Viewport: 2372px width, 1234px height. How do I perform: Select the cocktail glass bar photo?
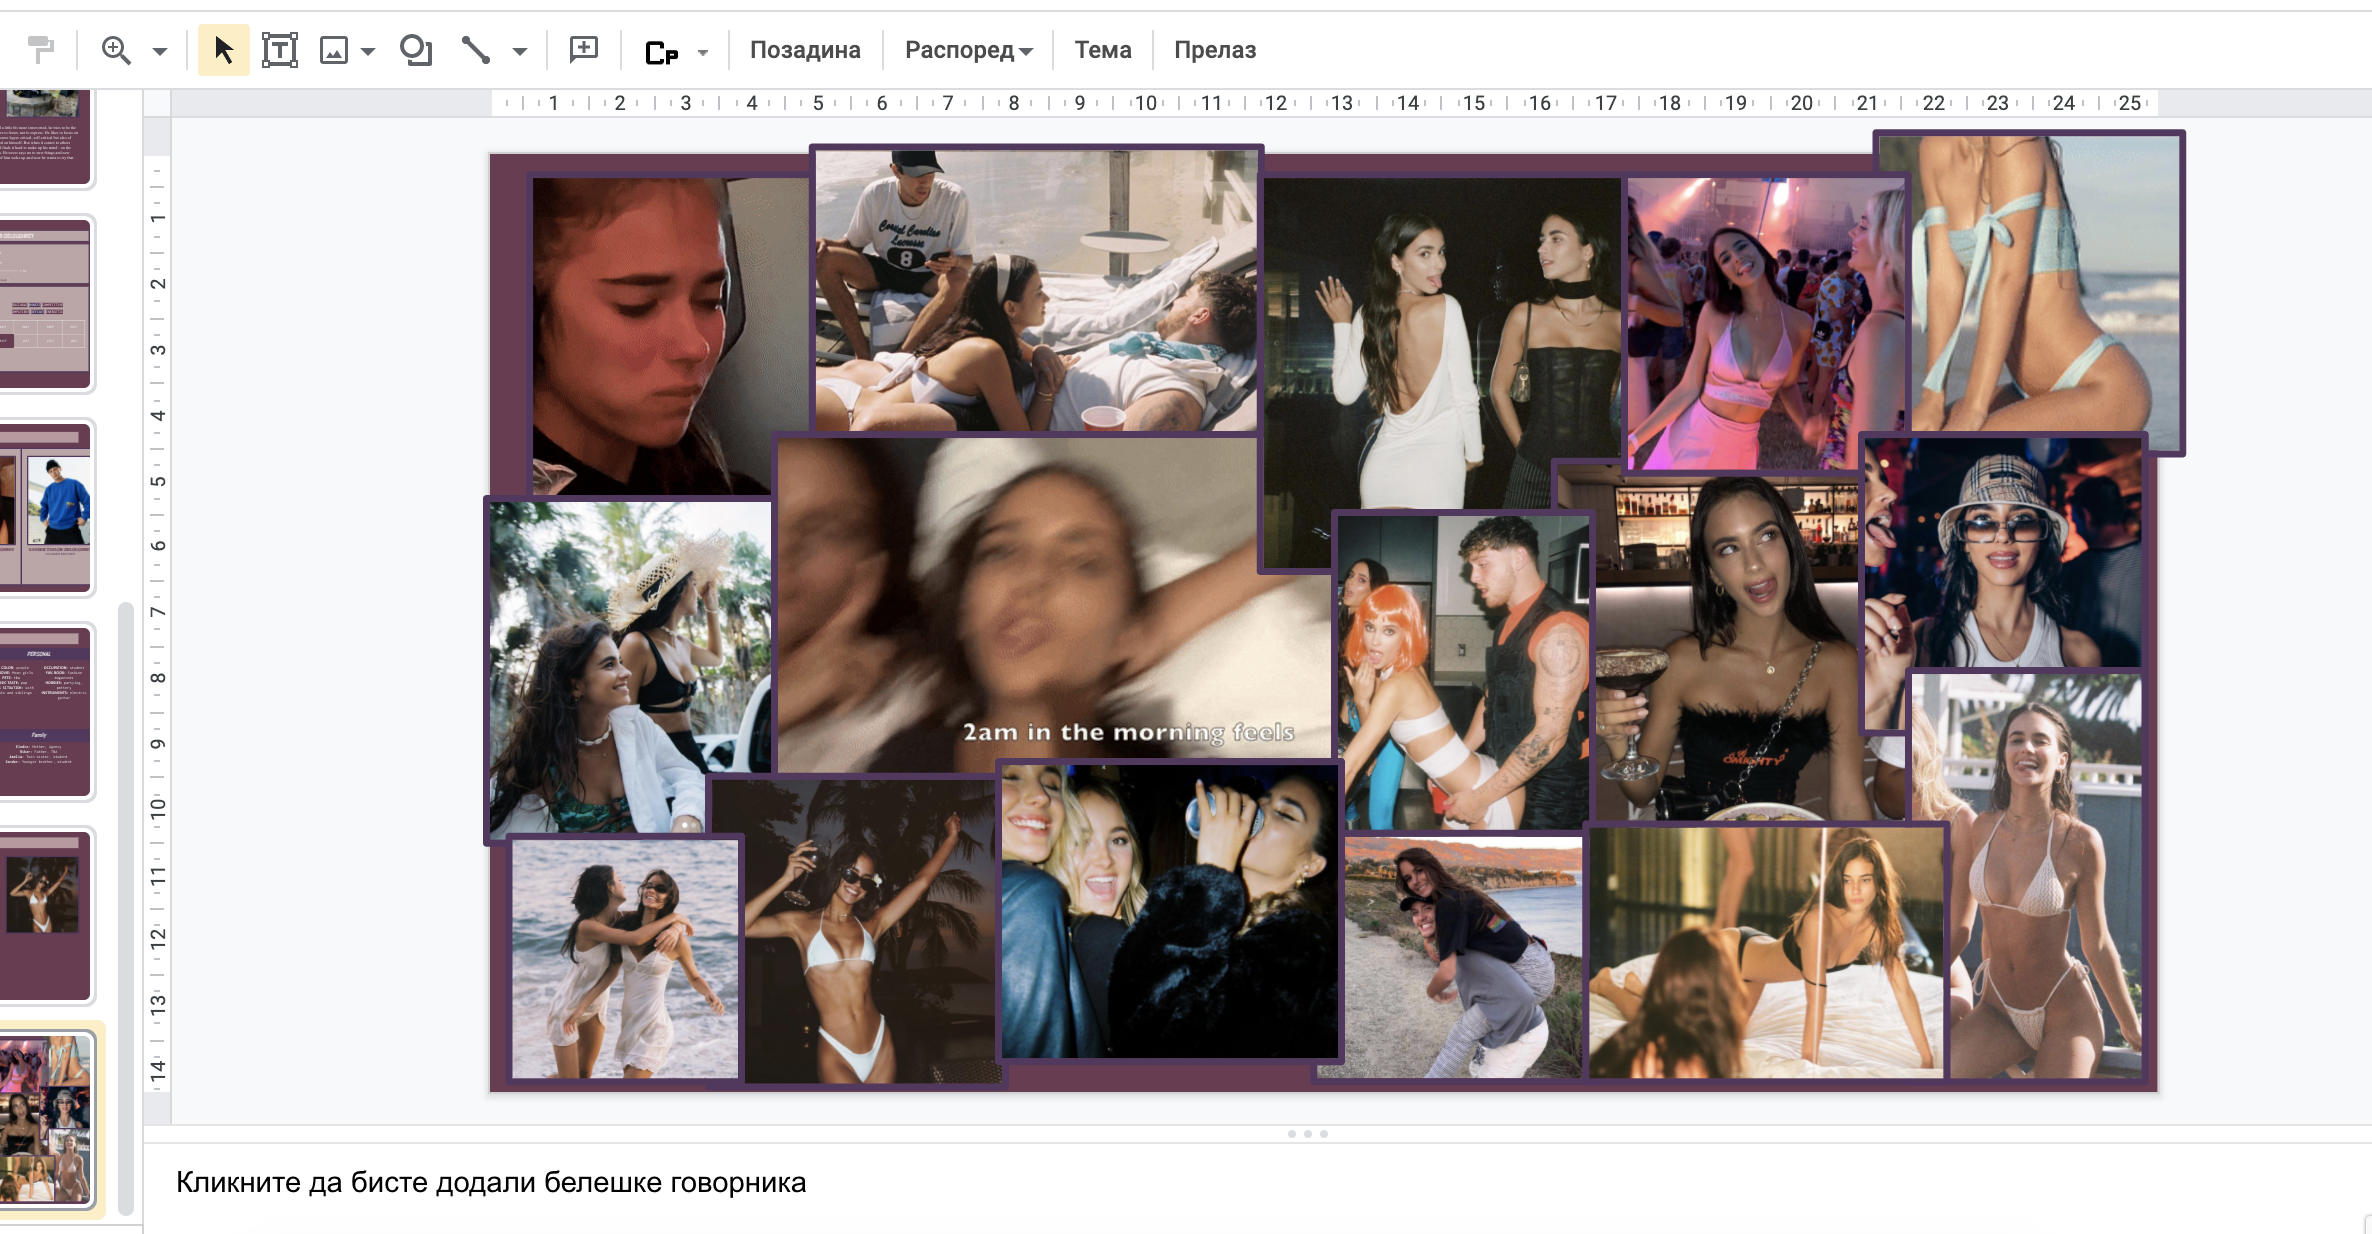coord(1728,648)
